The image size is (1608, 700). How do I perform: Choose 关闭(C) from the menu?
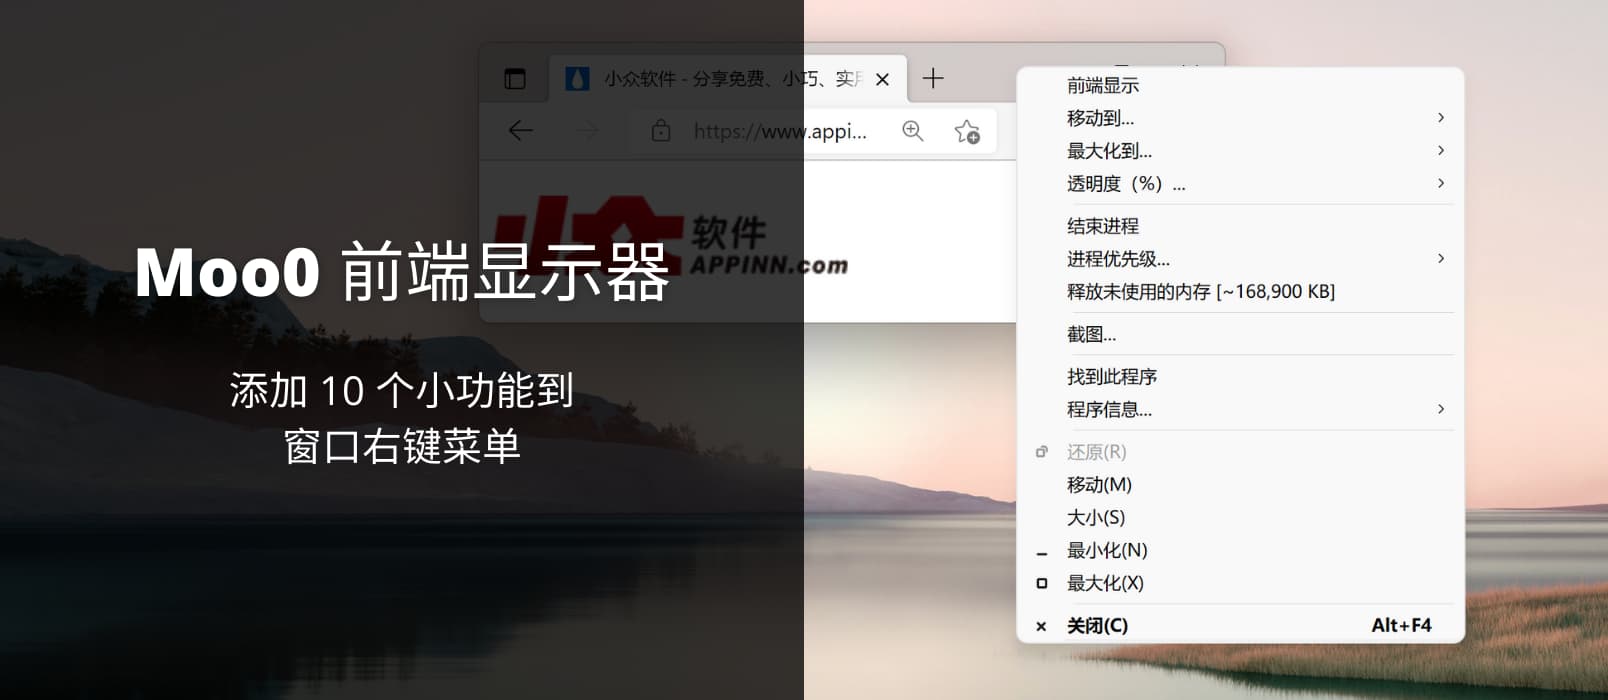point(1240,626)
